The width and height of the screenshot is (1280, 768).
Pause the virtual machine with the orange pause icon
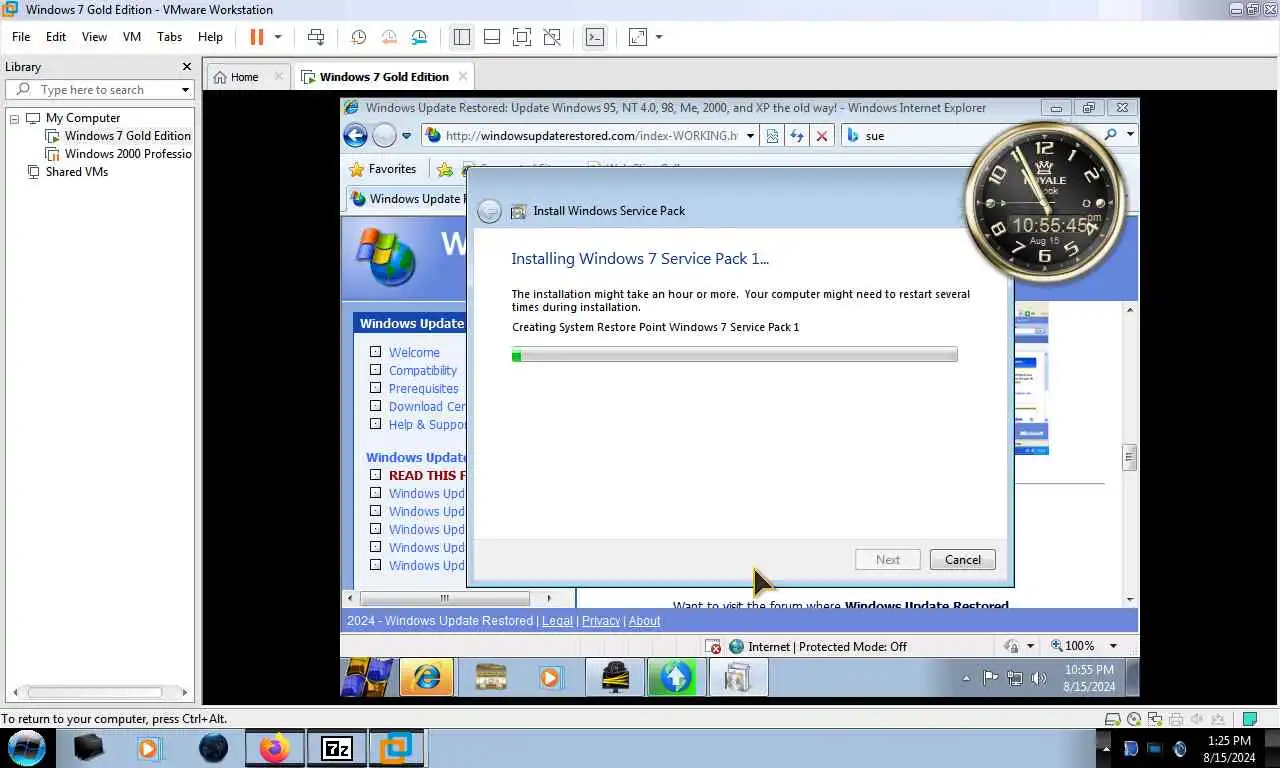(x=256, y=37)
